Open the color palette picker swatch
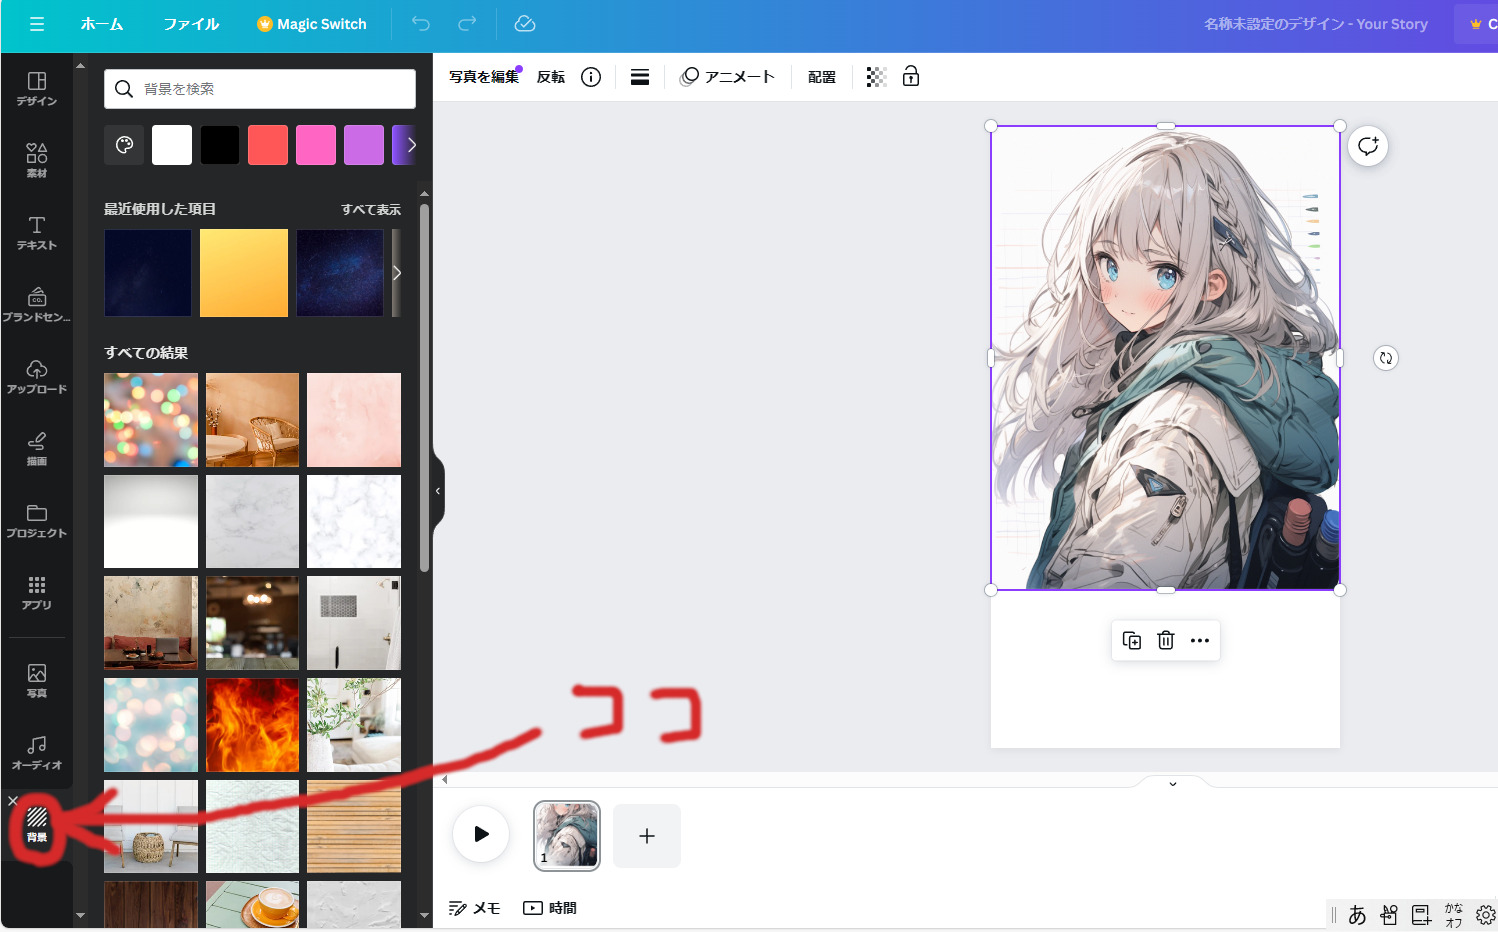This screenshot has height=932, width=1498. click(x=124, y=145)
